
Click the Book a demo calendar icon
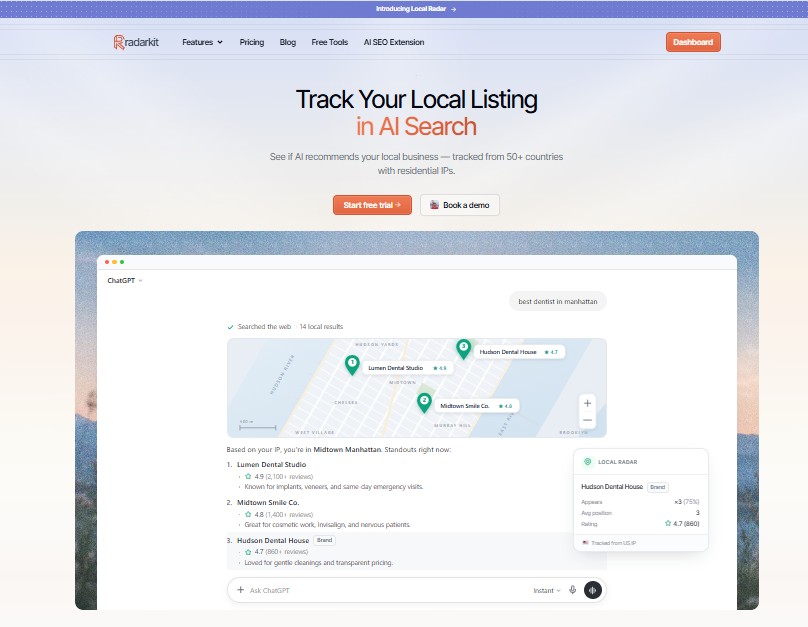[434, 205]
